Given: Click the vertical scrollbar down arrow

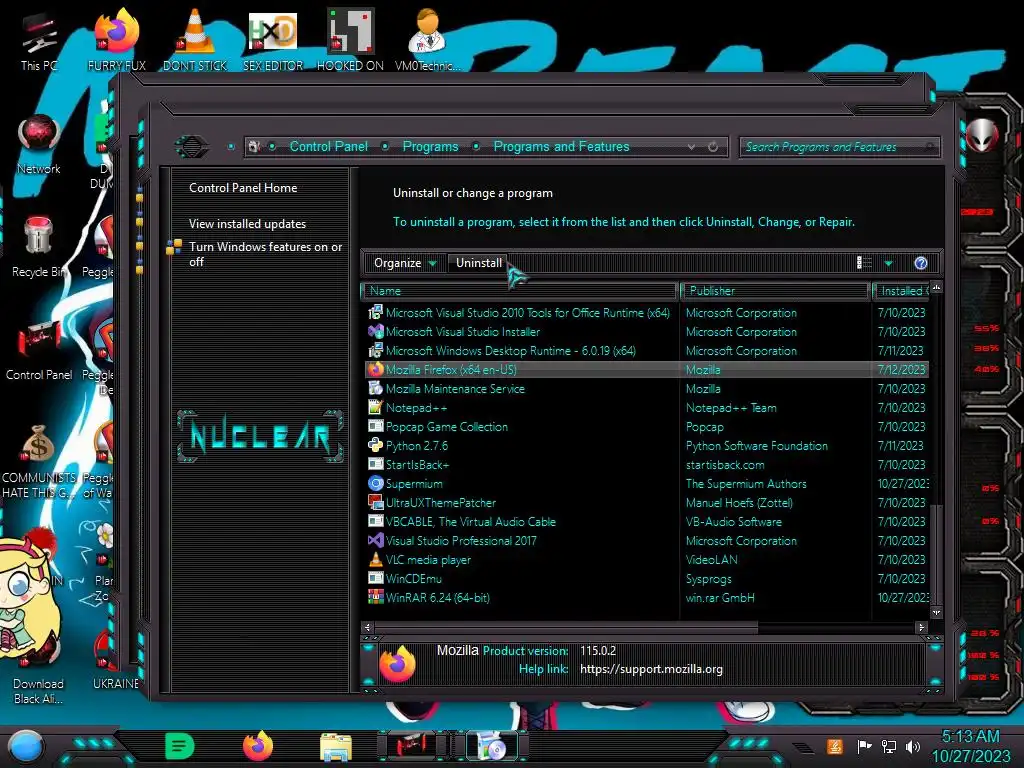Looking at the screenshot, I should tap(936, 613).
